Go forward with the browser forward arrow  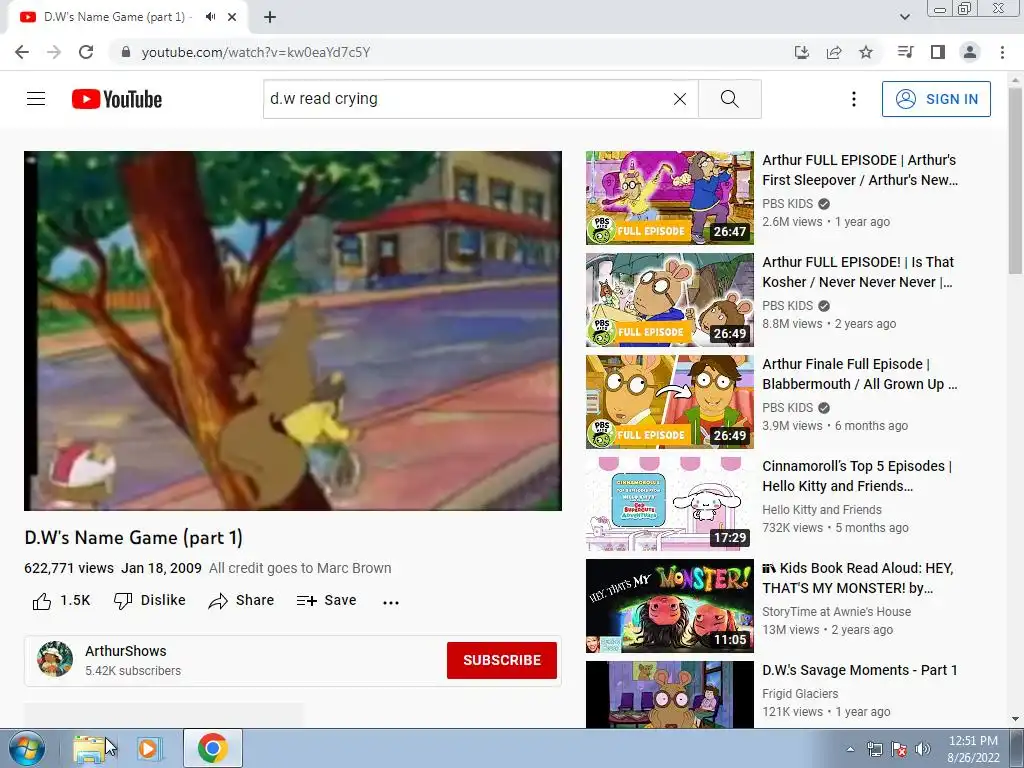(x=54, y=52)
